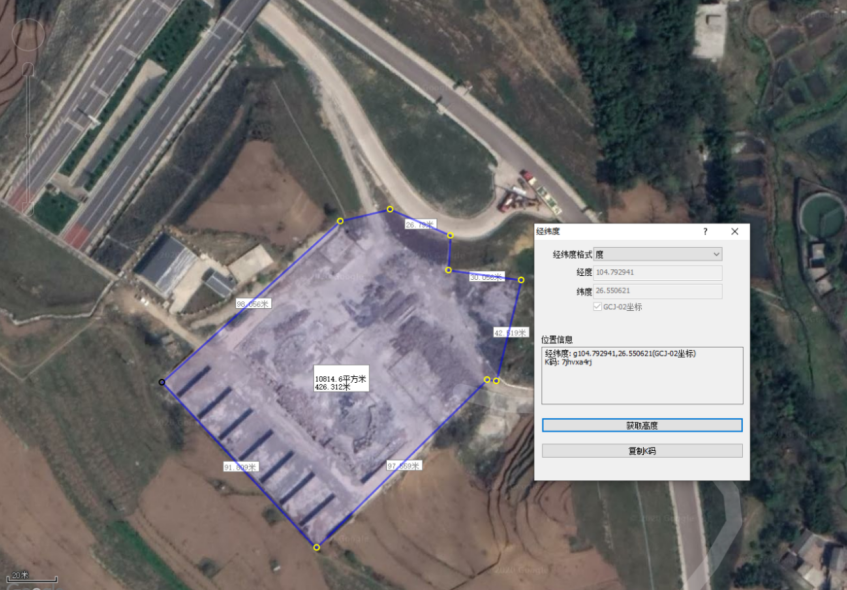
Task: Select the rightmost yellow polygon vertex
Action: (x=521, y=280)
